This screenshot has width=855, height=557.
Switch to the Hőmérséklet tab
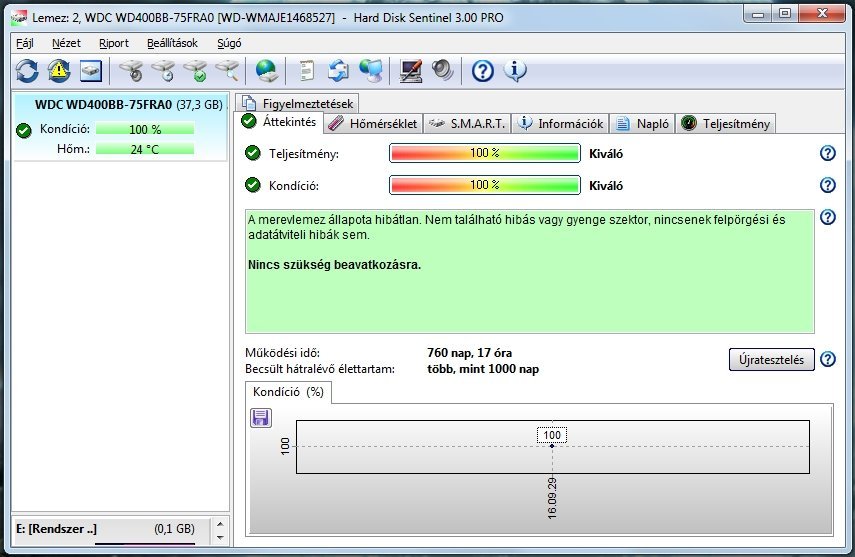(374, 124)
